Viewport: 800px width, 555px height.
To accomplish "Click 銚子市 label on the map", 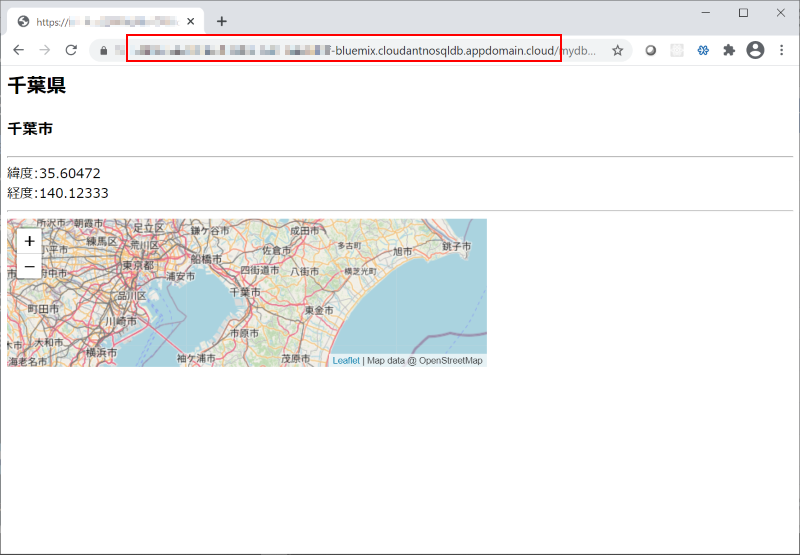I will 457,246.
